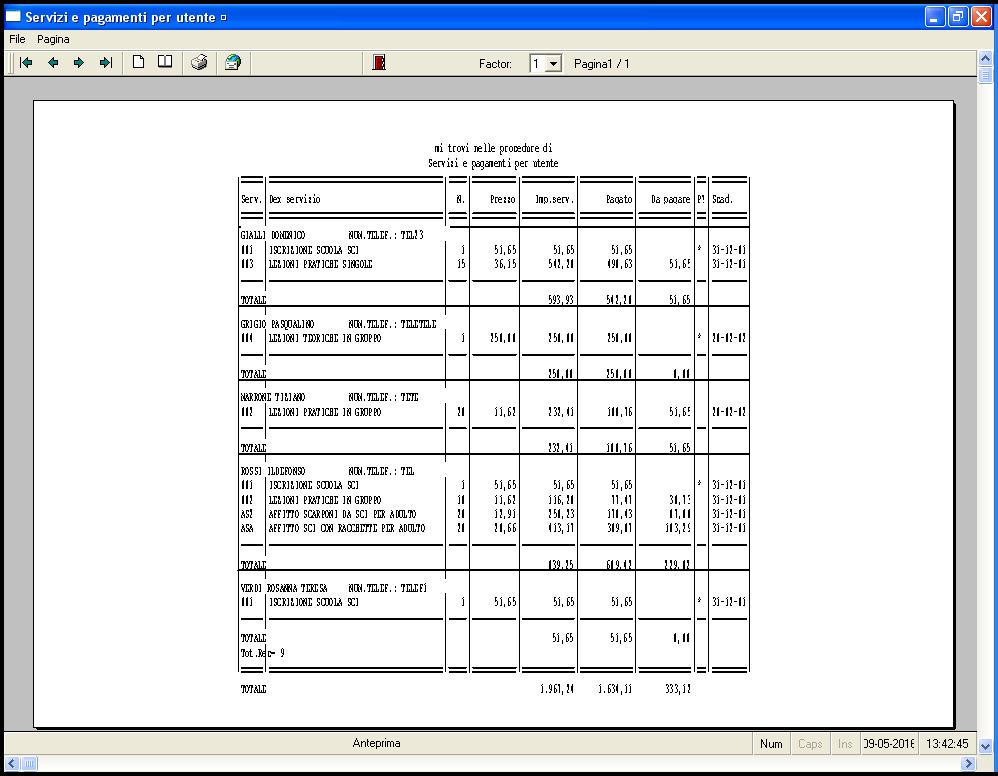The image size is (998, 776).
Task: Click the 'Prezzo' column header
Action: point(502,199)
